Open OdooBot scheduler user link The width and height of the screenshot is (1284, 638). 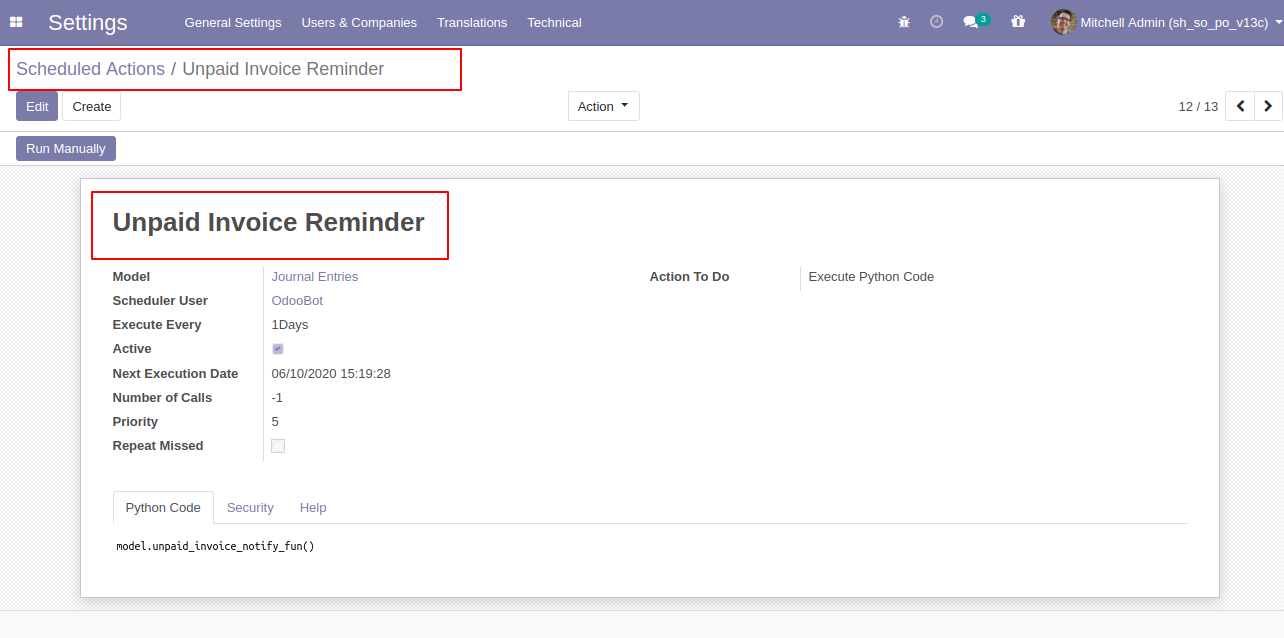297,301
